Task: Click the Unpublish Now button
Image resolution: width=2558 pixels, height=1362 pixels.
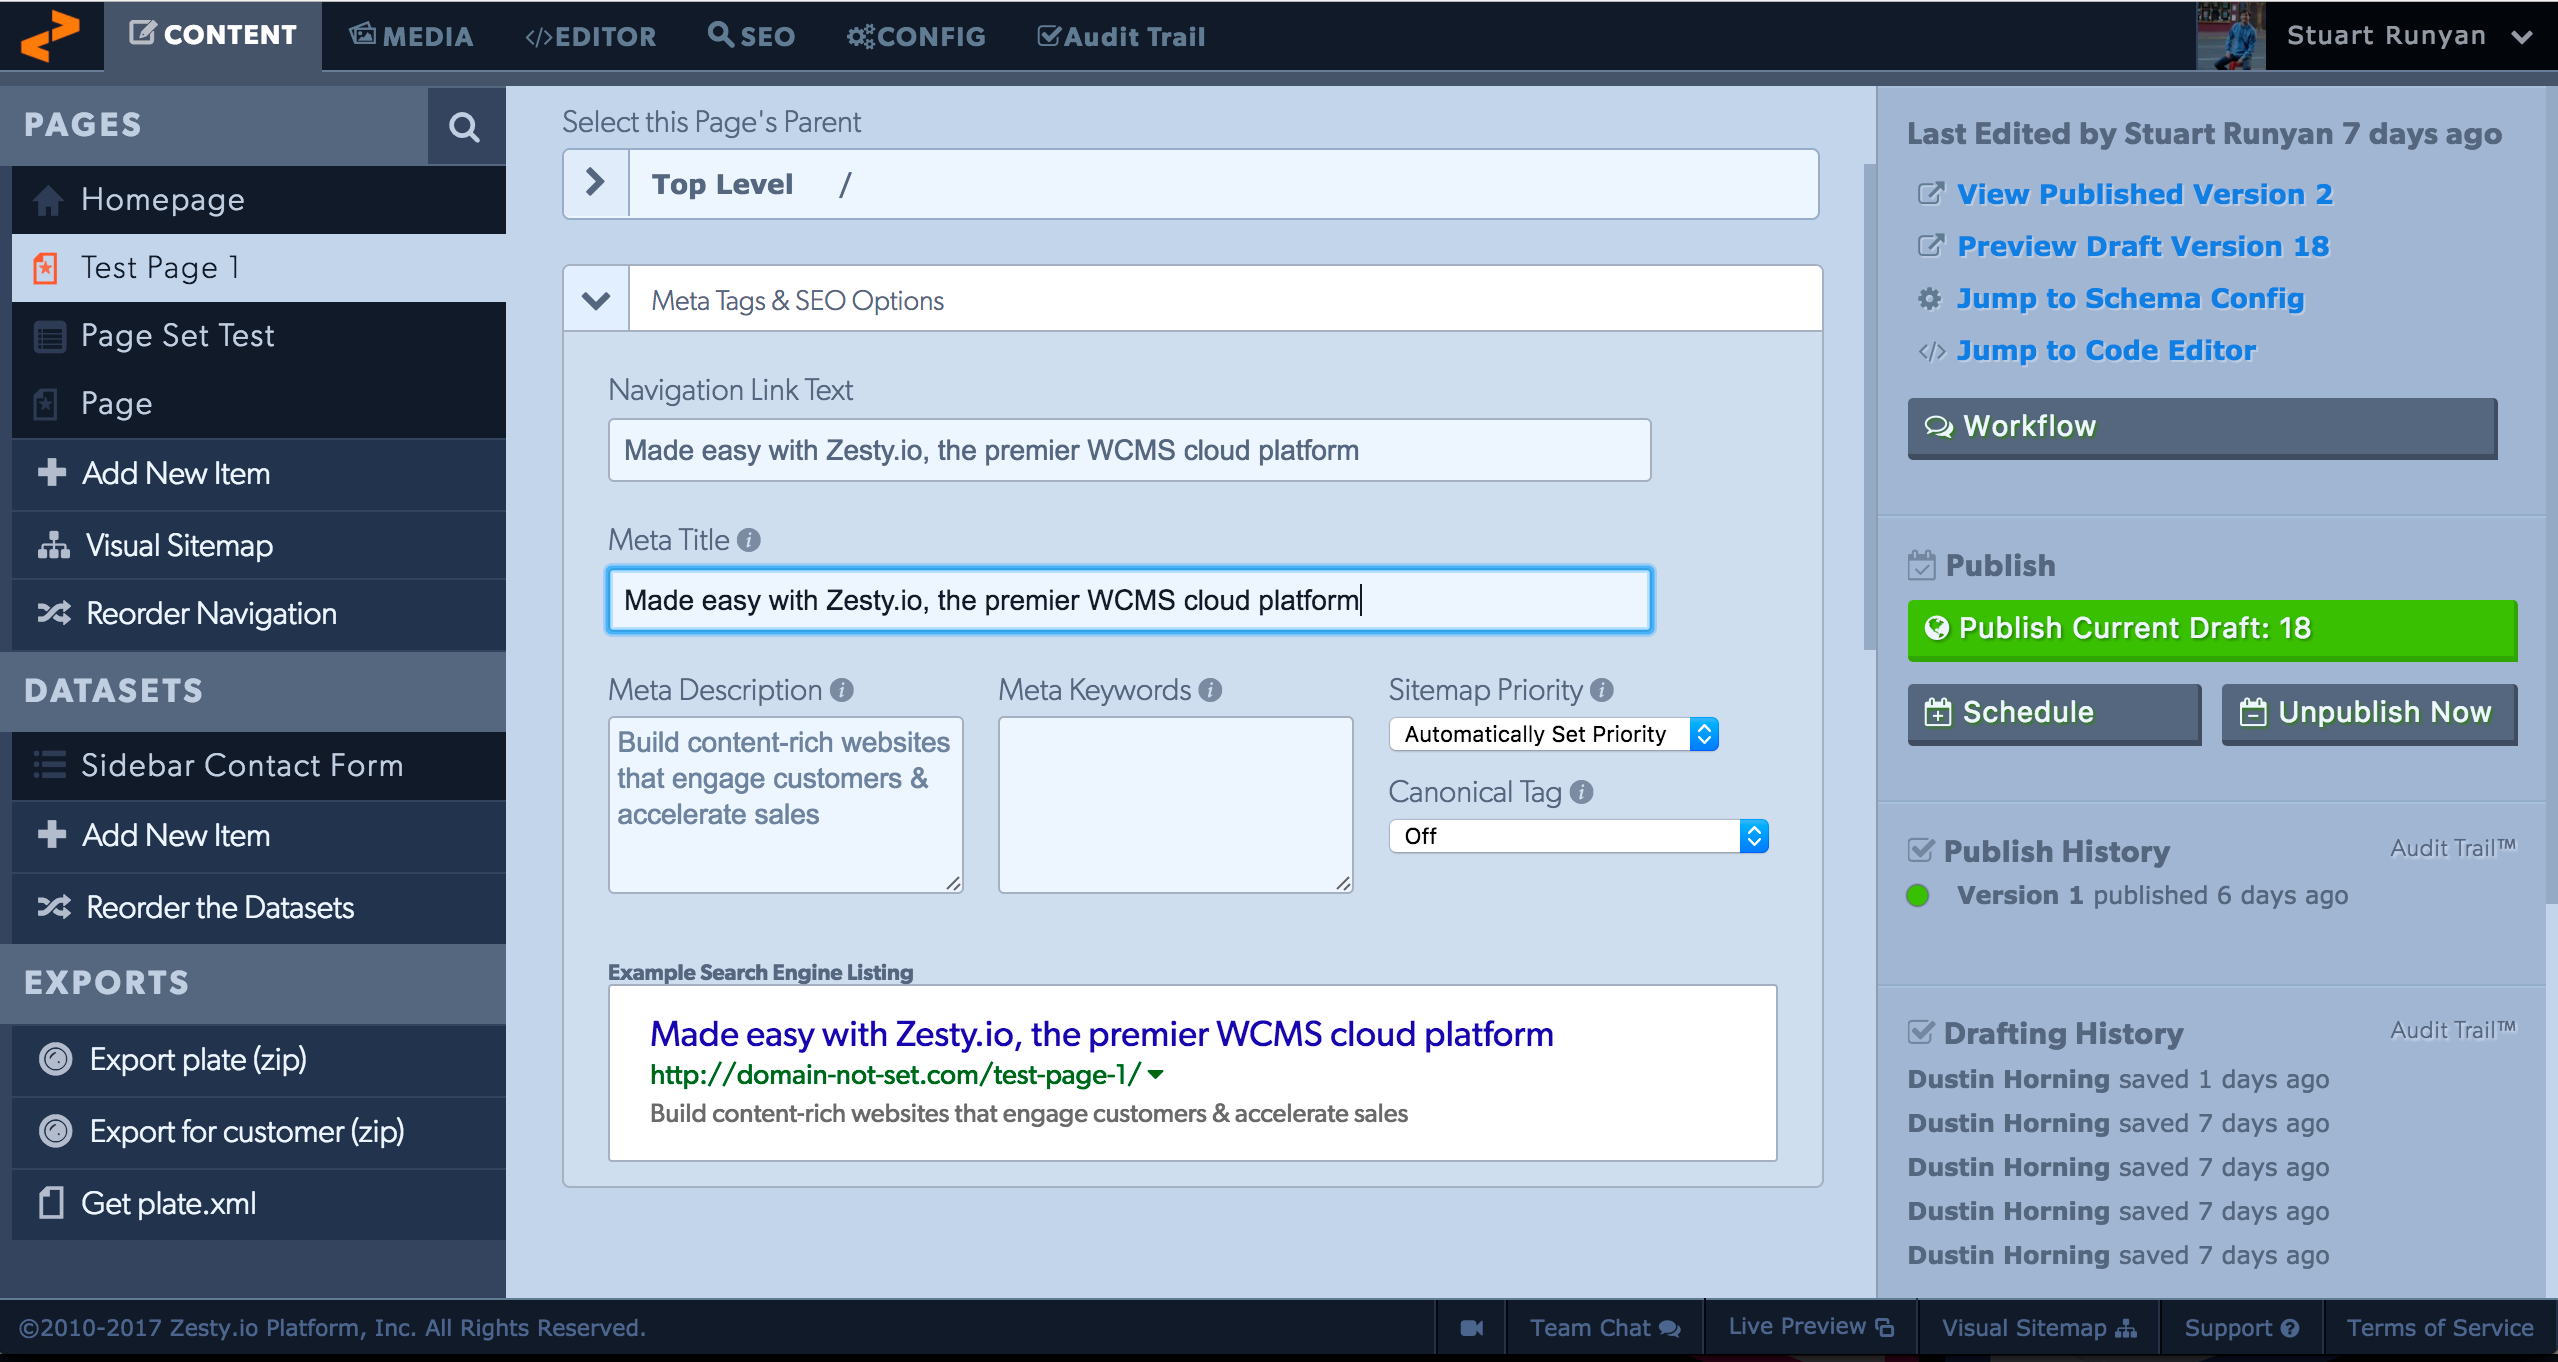Action: [2369, 713]
